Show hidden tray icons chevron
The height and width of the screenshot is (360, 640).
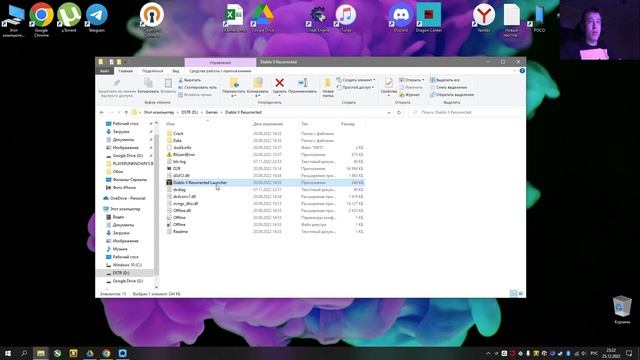pos(488,353)
